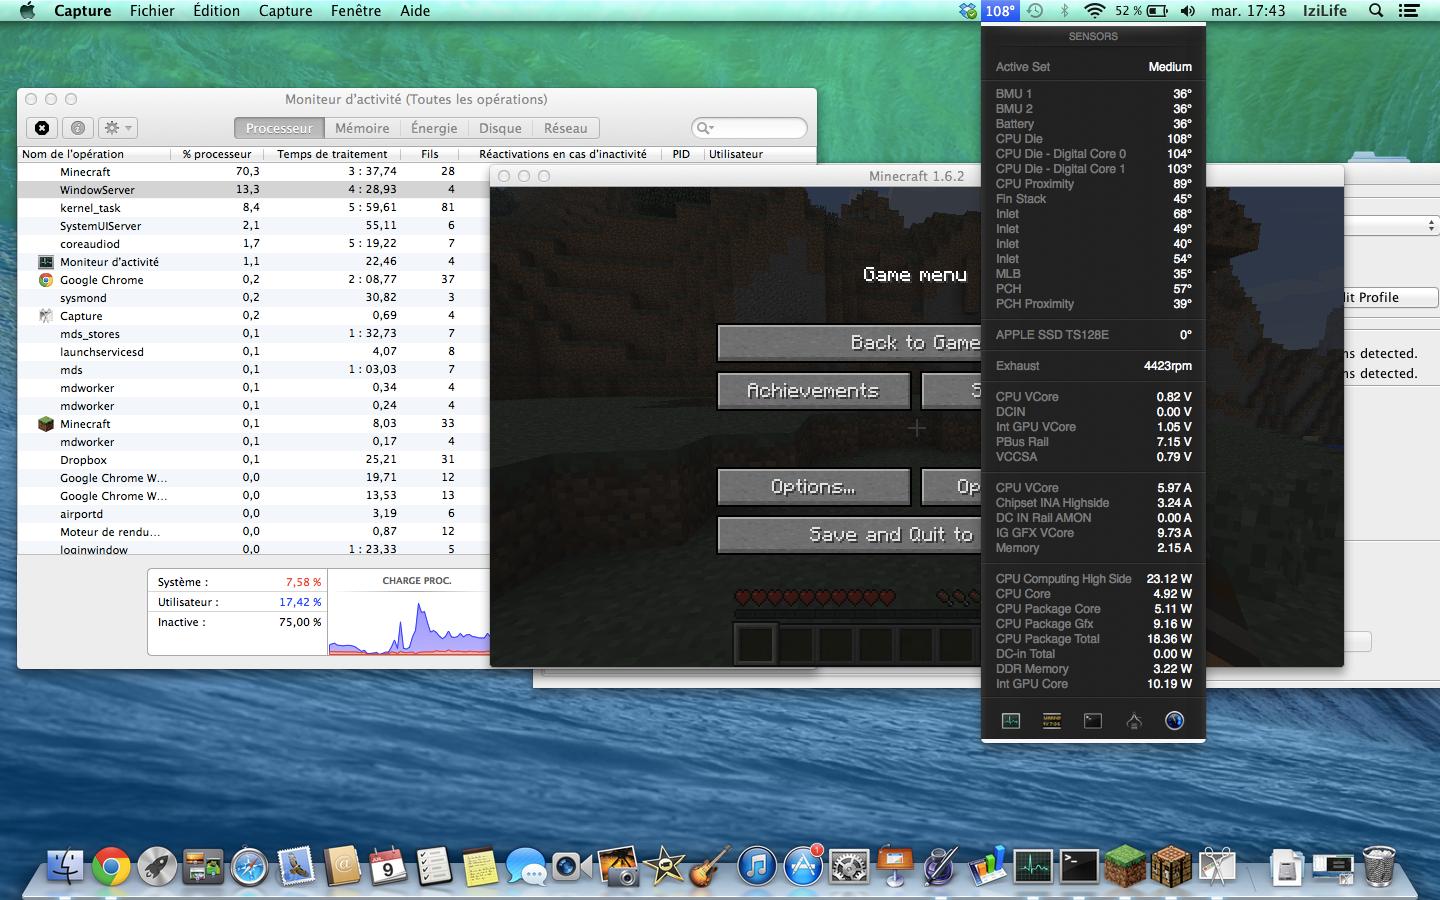Open Safari compass icon in Dock
1440x900 pixels.
tap(249, 867)
